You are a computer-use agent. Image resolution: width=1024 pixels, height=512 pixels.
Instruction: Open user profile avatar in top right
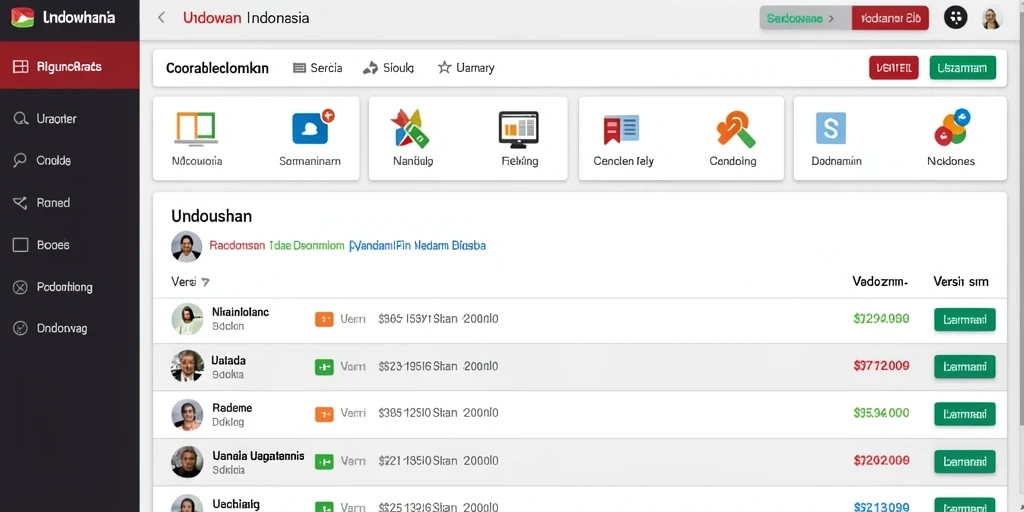pyautogui.click(x=991, y=18)
